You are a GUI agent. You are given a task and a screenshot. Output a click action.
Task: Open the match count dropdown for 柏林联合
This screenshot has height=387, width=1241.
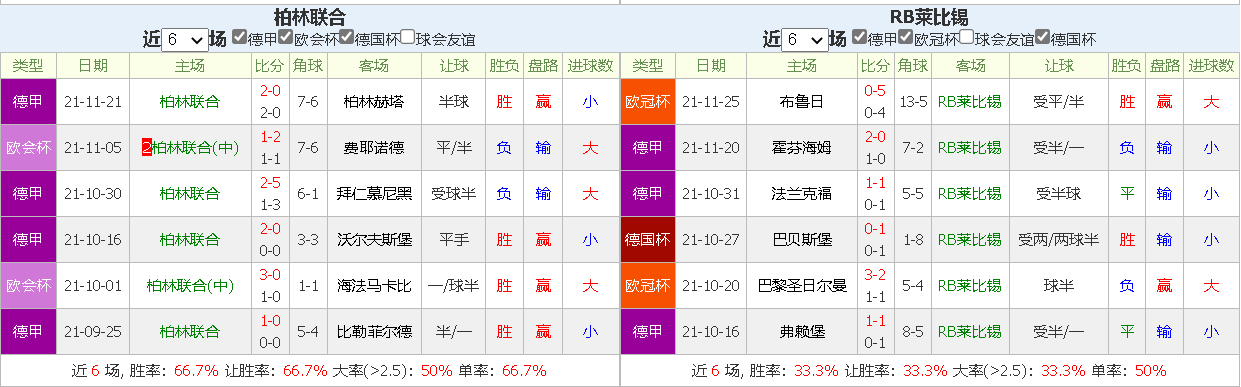tap(184, 40)
